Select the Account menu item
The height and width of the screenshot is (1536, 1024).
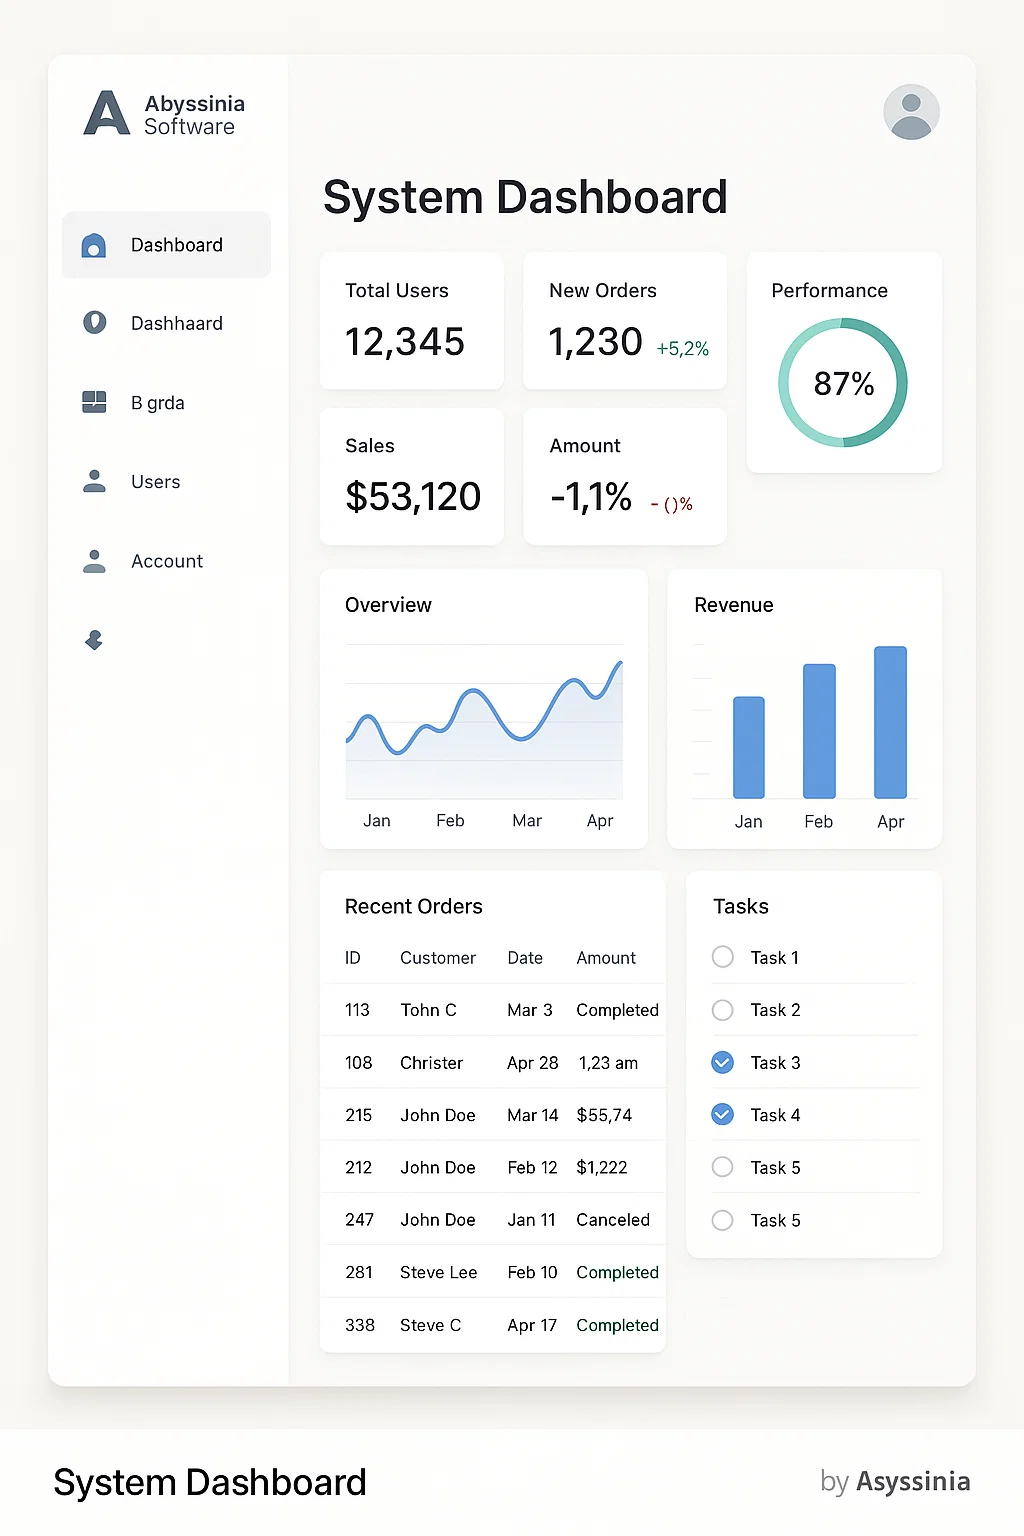click(167, 561)
